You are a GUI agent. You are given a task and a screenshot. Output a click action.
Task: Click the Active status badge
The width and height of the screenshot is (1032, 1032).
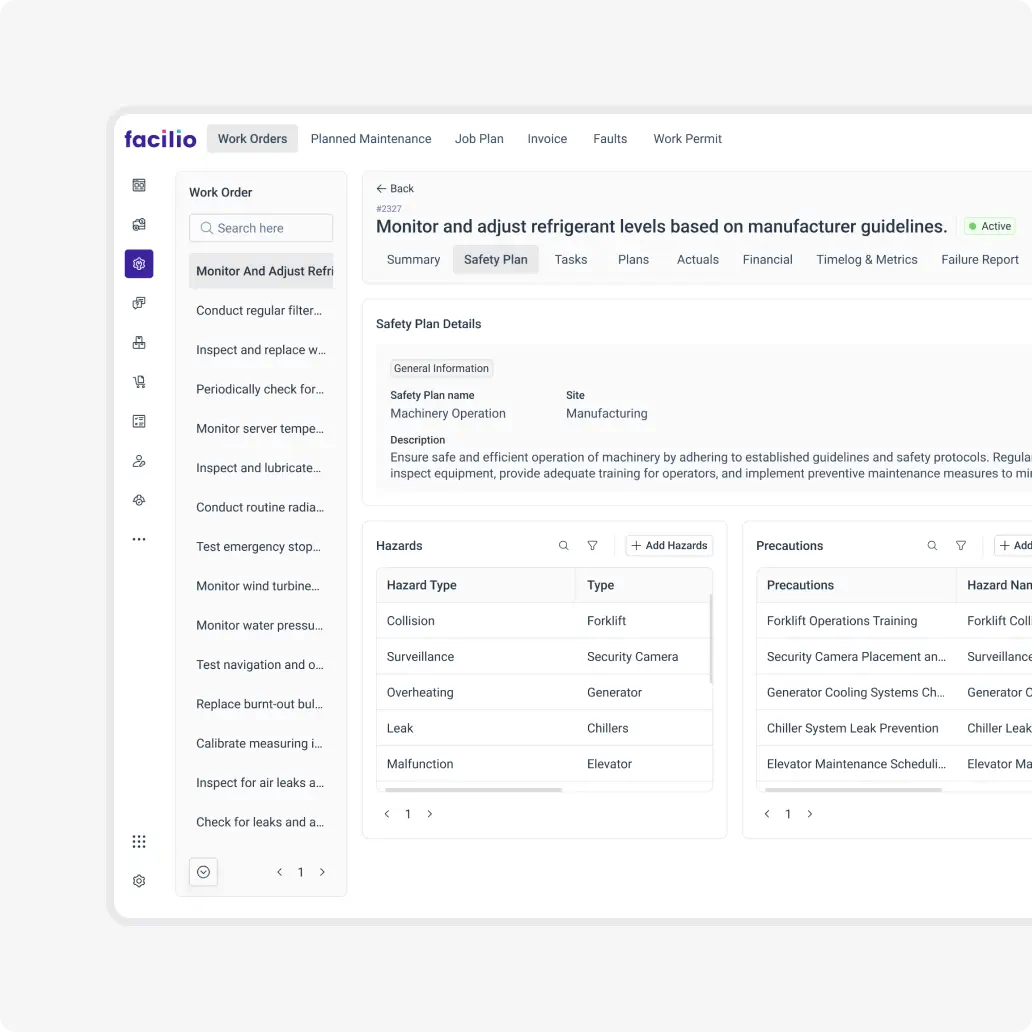(989, 226)
